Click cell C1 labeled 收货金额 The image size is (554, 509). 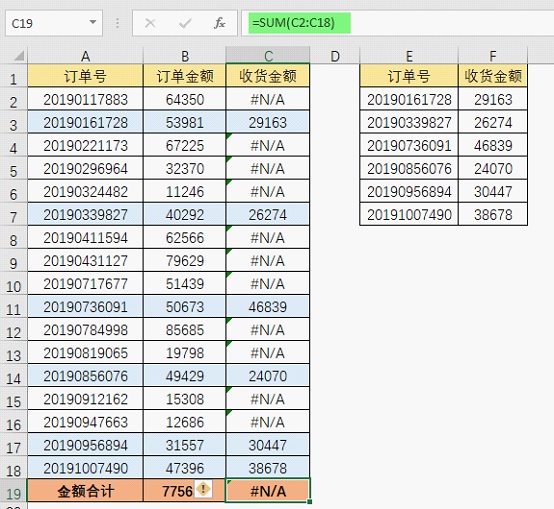click(268, 76)
